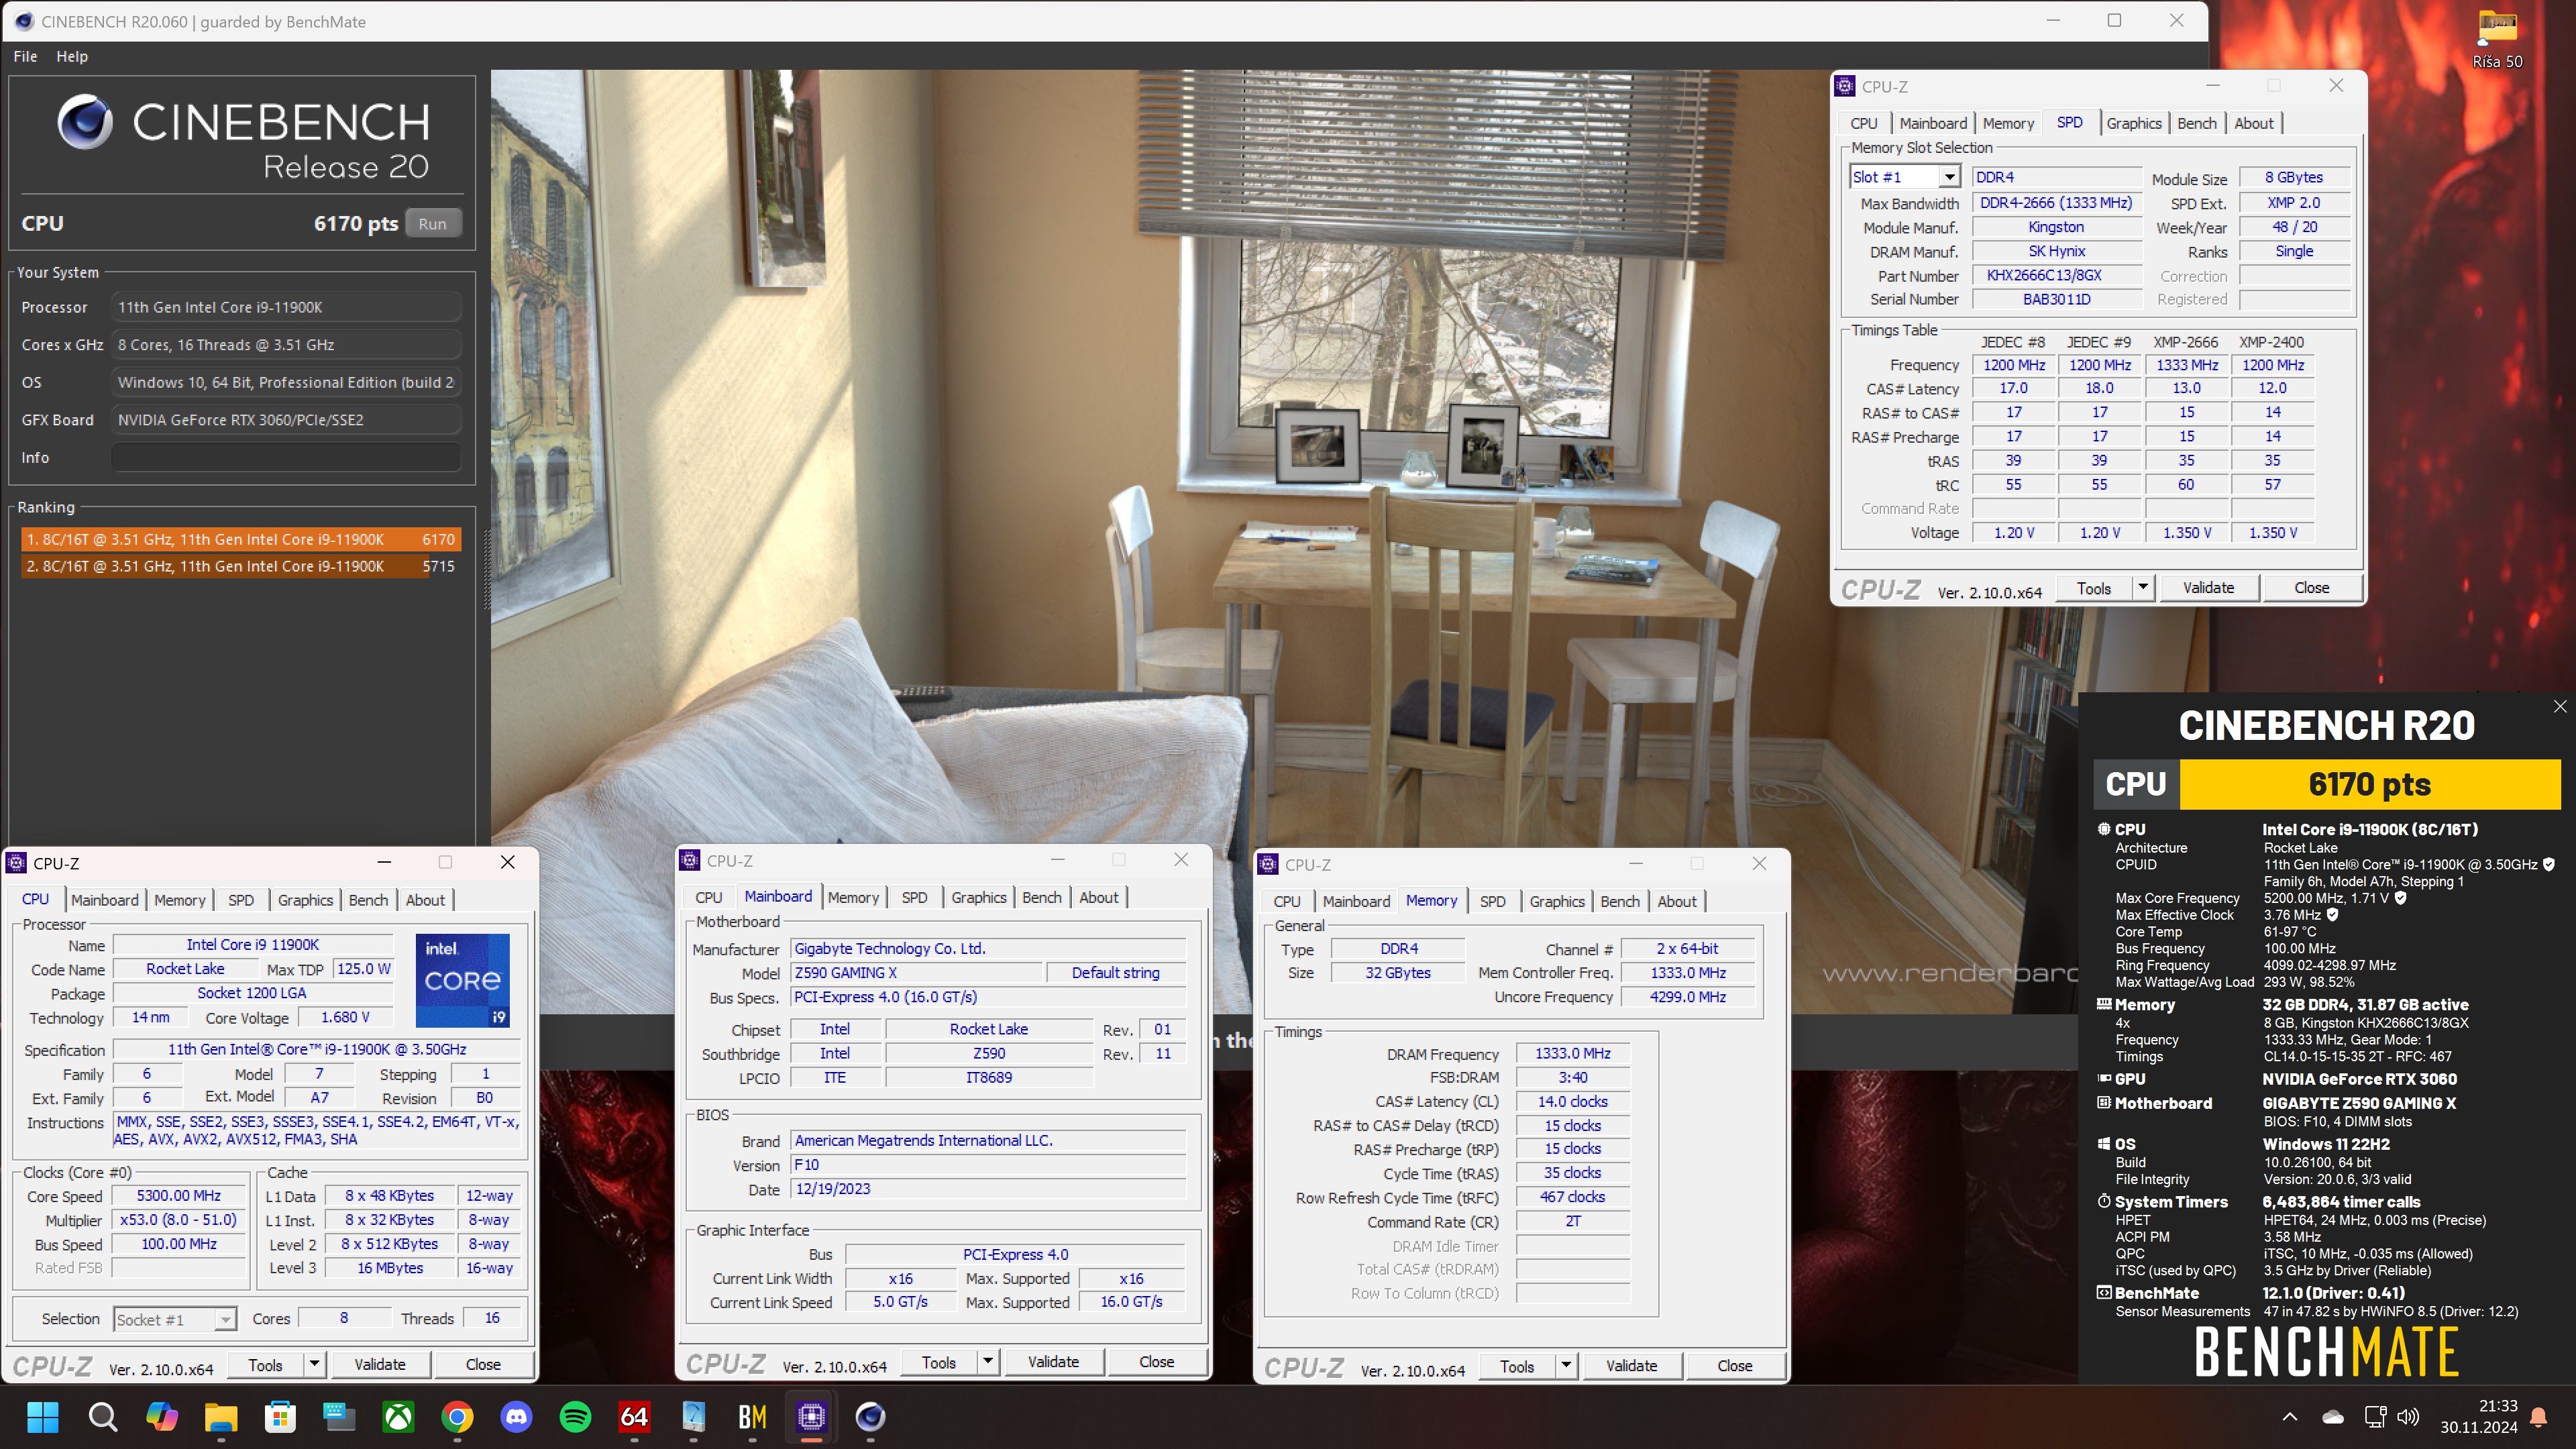Open the Riša 50 desktop folder
This screenshot has height=1449, width=2576.
tap(2497, 40)
